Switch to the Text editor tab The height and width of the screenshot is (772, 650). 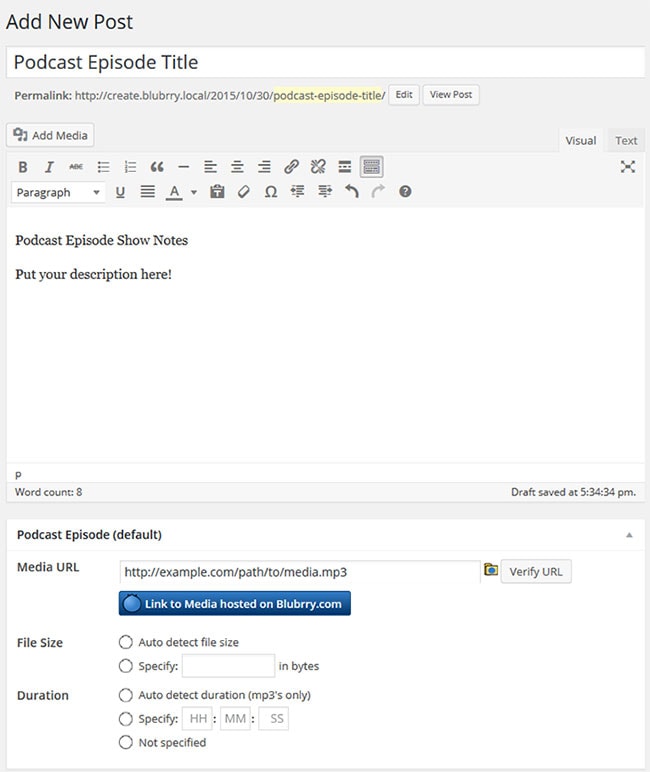tap(626, 141)
